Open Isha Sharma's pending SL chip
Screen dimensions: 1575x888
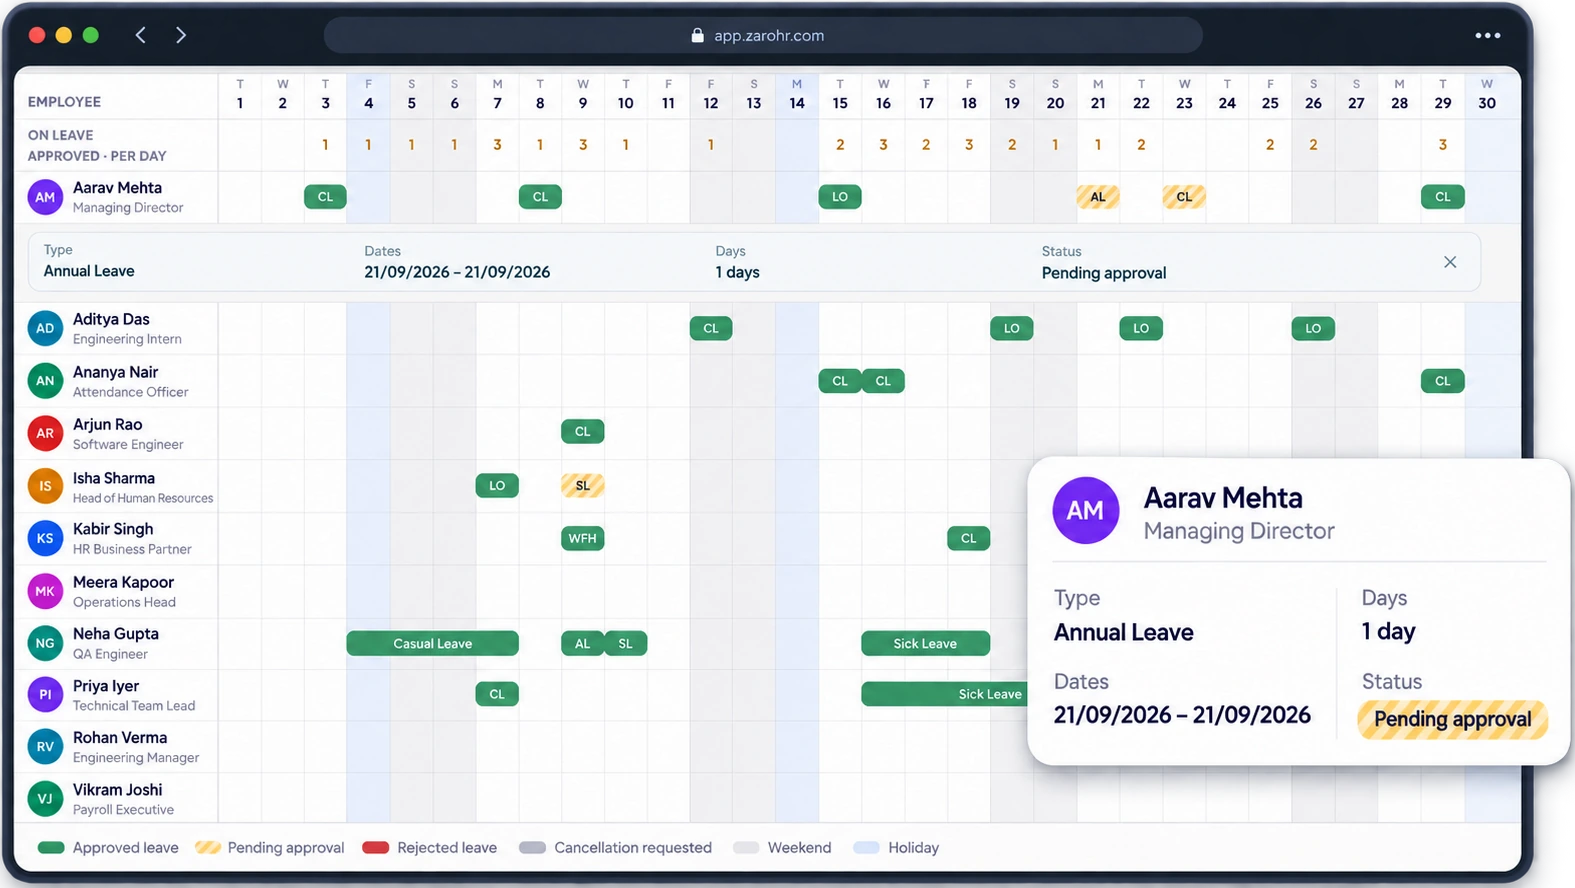coord(583,486)
